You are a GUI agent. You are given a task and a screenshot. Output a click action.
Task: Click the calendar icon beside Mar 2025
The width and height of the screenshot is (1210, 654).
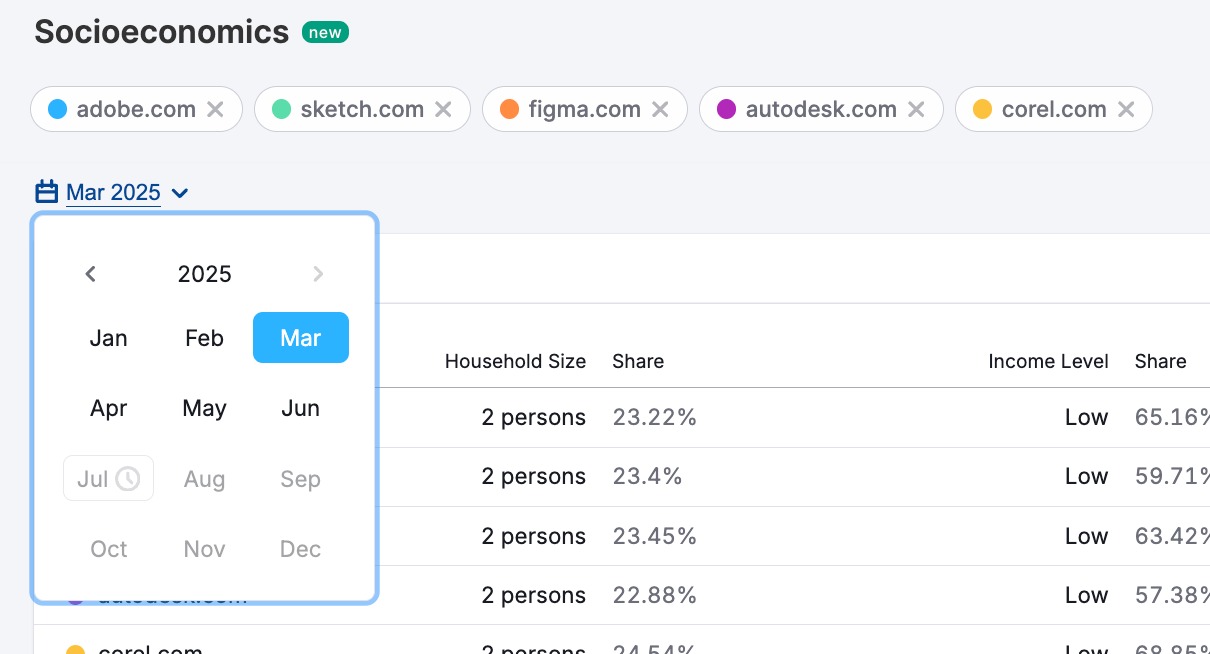click(47, 192)
